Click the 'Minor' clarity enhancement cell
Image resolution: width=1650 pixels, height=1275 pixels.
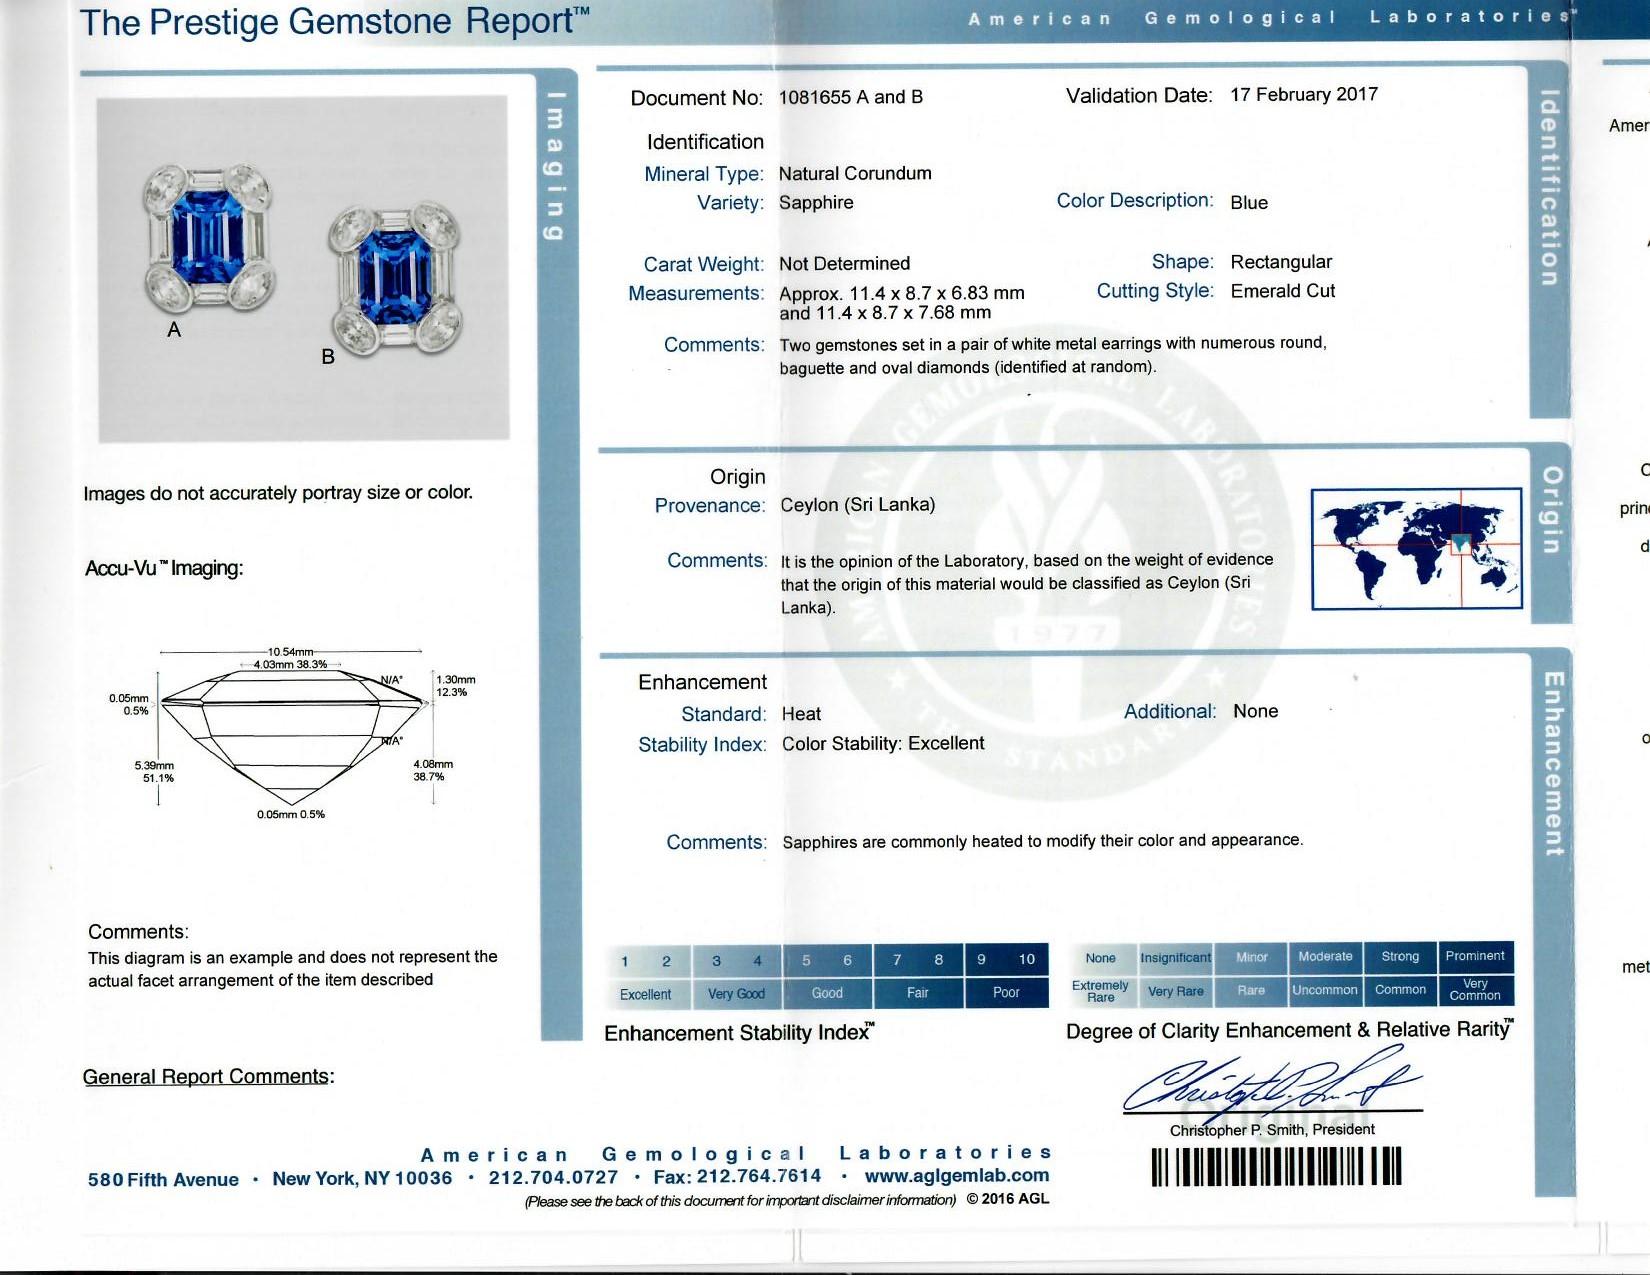[x=1251, y=957]
